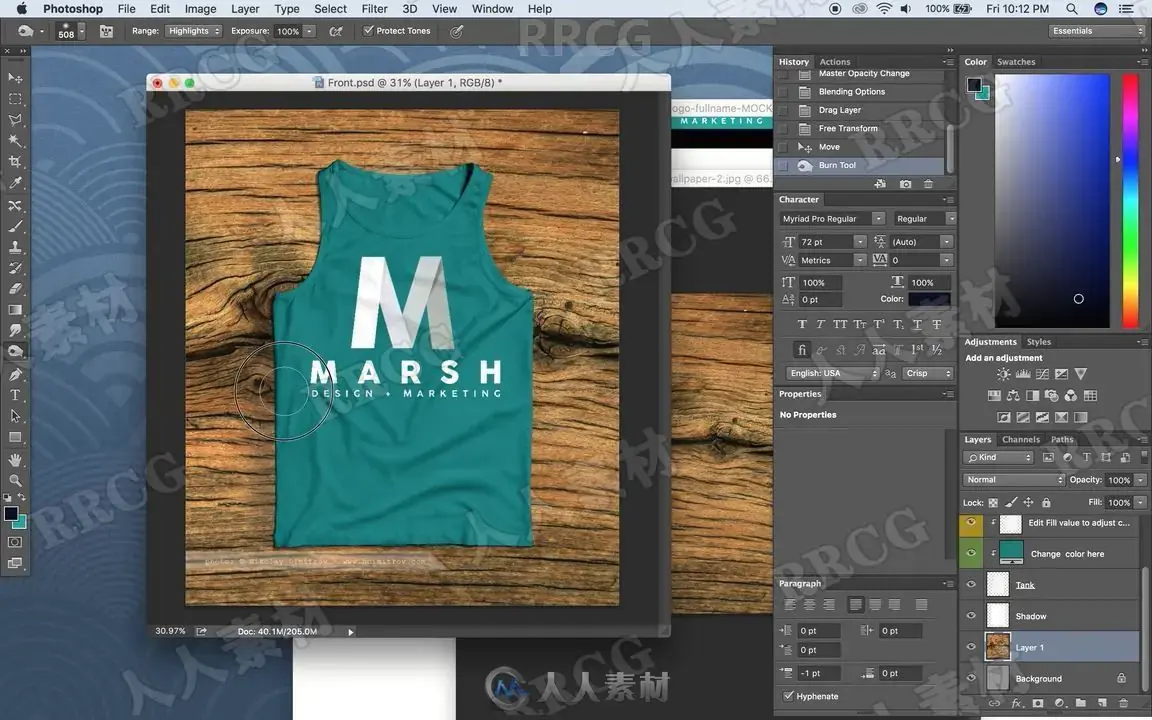Select the Crop tool

tap(15, 162)
